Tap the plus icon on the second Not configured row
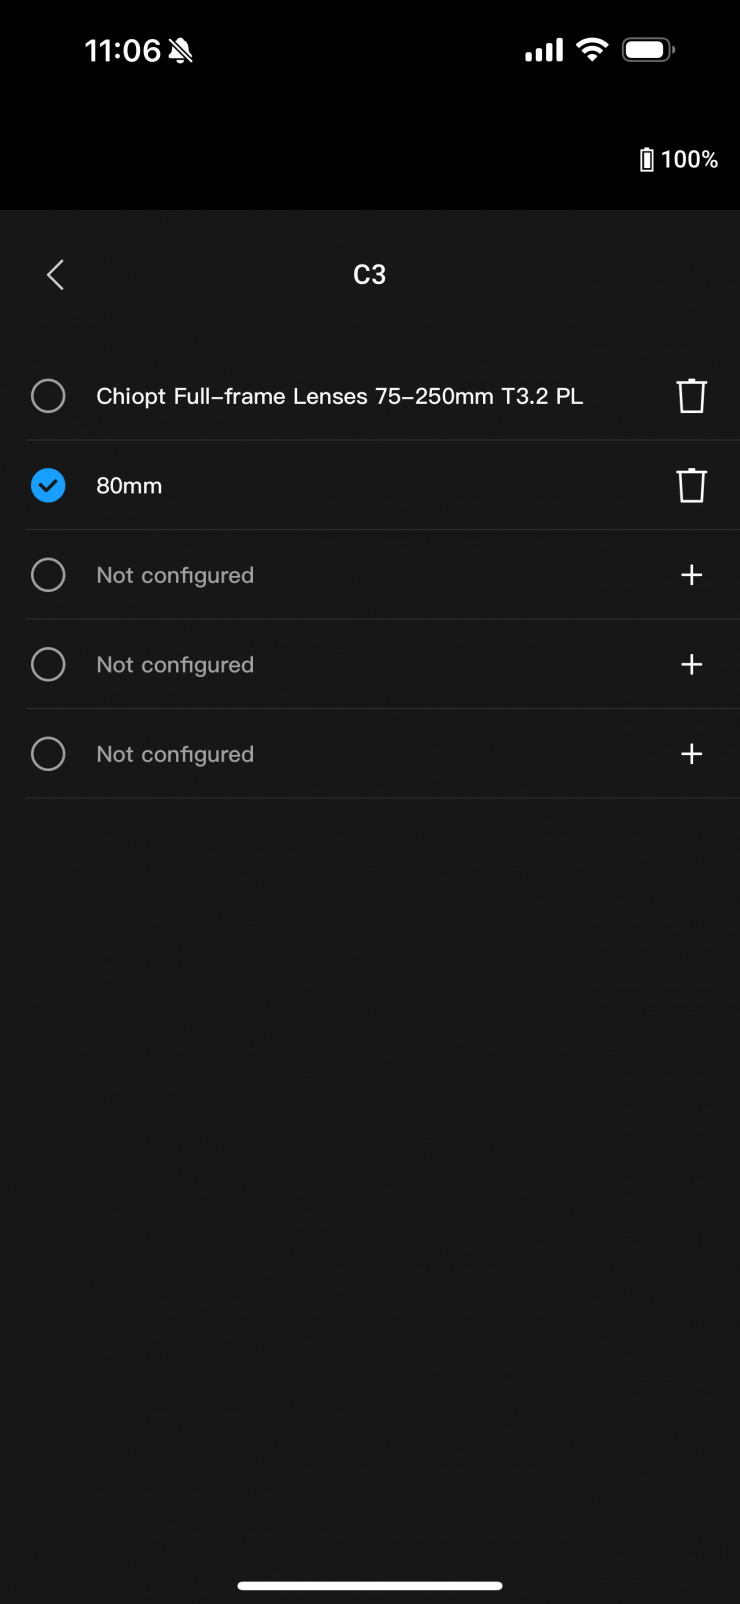Image resolution: width=740 pixels, height=1604 pixels. (691, 665)
